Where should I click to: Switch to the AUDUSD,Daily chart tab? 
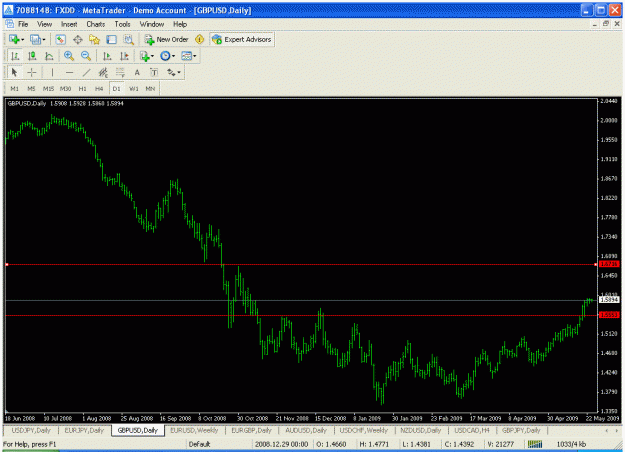[x=306, y=430]
